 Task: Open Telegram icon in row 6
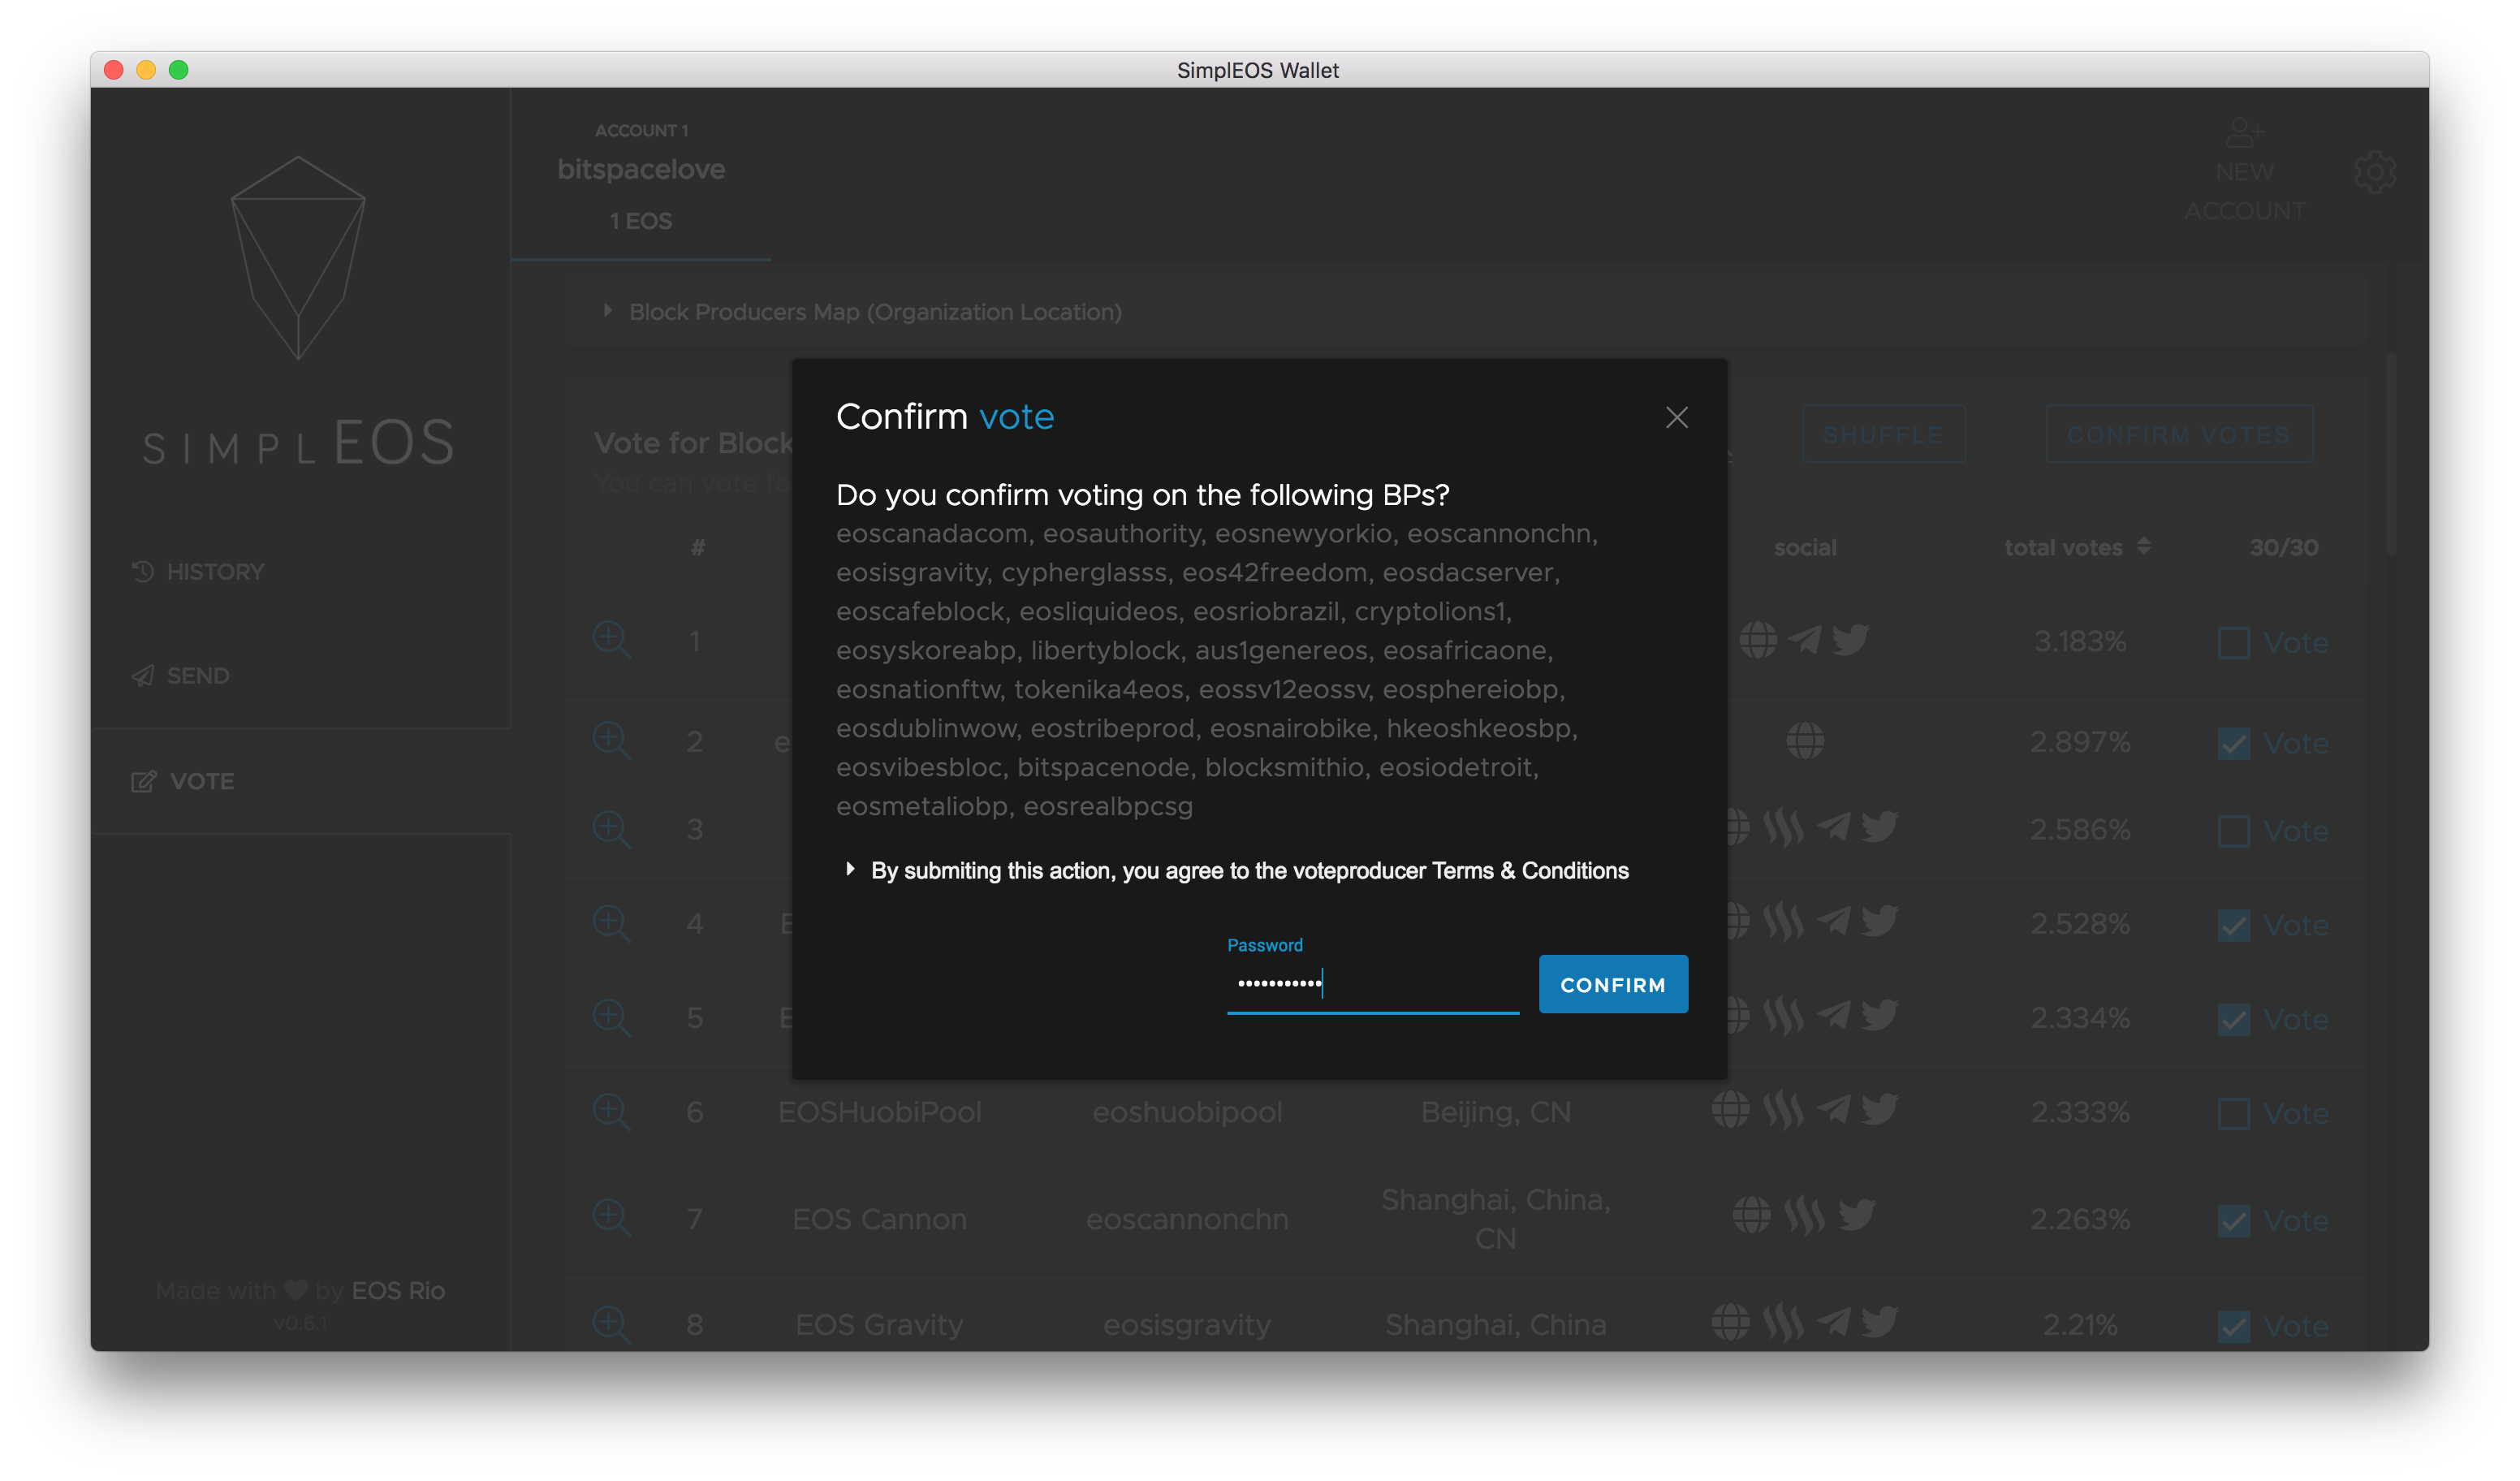(x=1833, y=1109)
